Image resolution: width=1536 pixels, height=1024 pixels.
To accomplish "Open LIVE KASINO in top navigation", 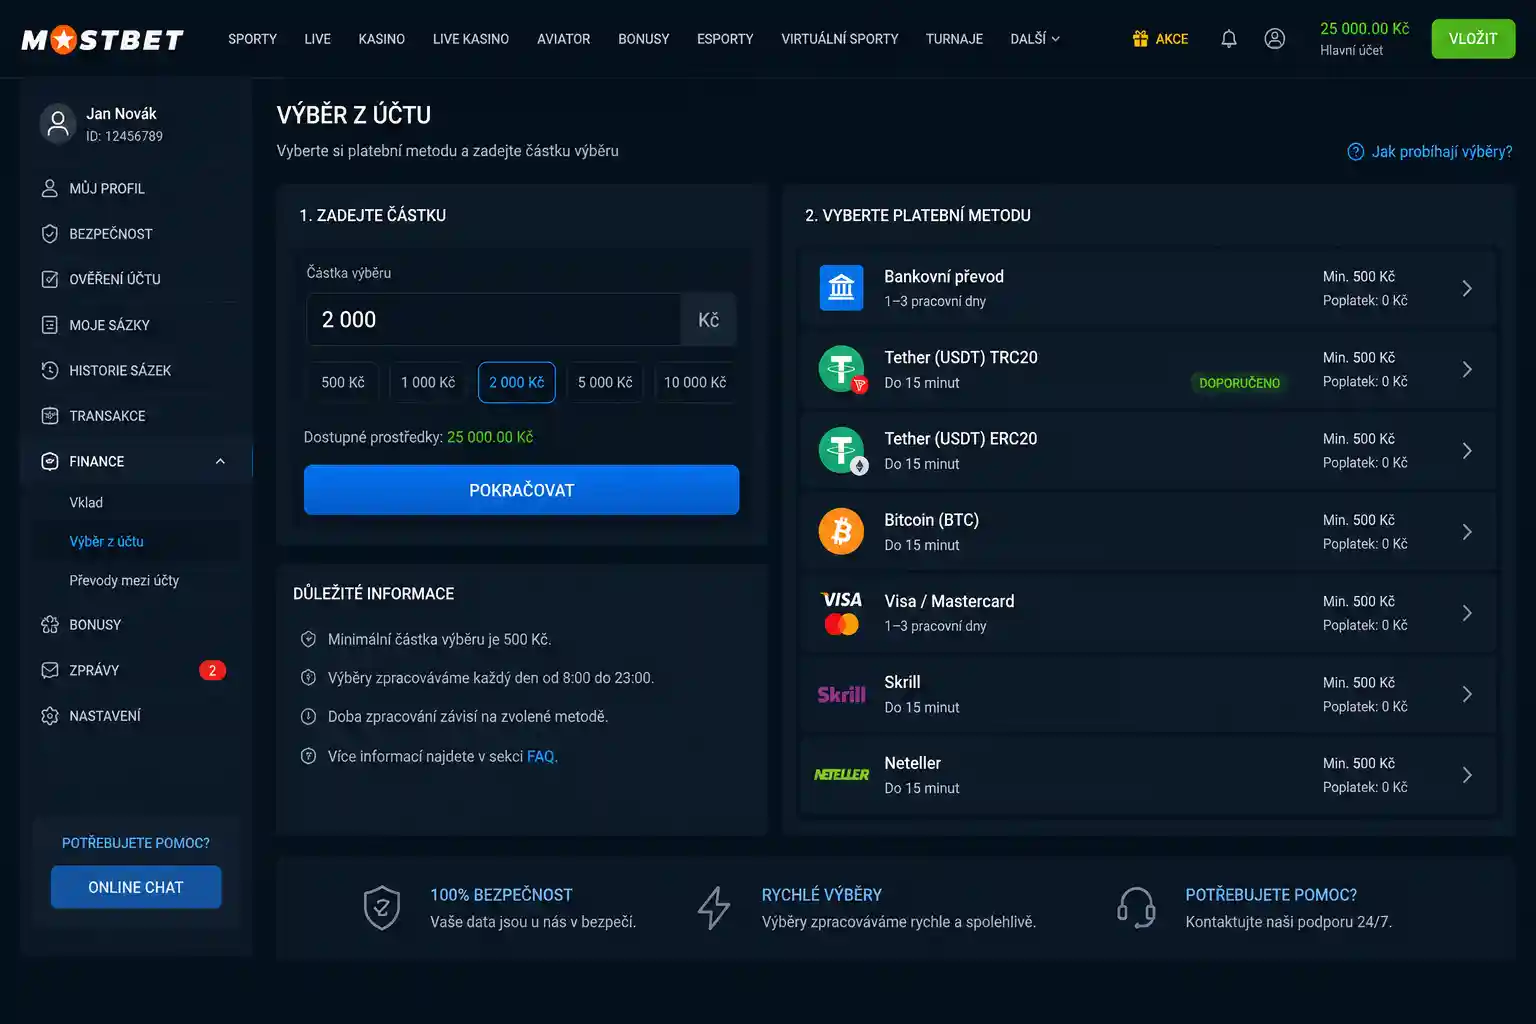I will (470, 39).
